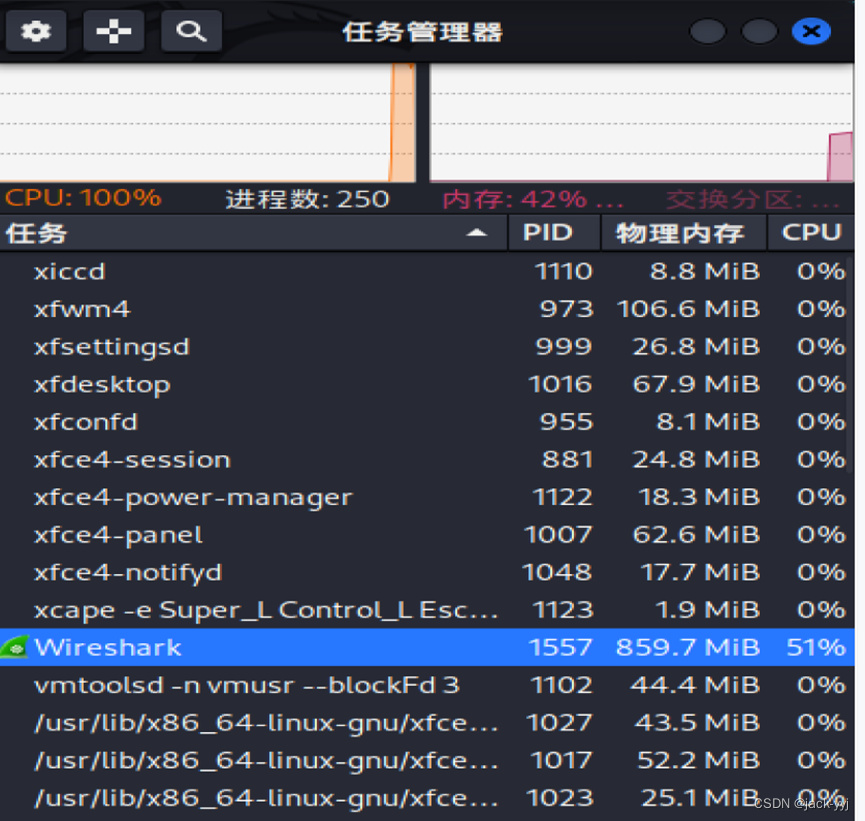Click the 67.9 MiB memory cell
Viewport: 865px width, 821px height.
coord(696,385)
